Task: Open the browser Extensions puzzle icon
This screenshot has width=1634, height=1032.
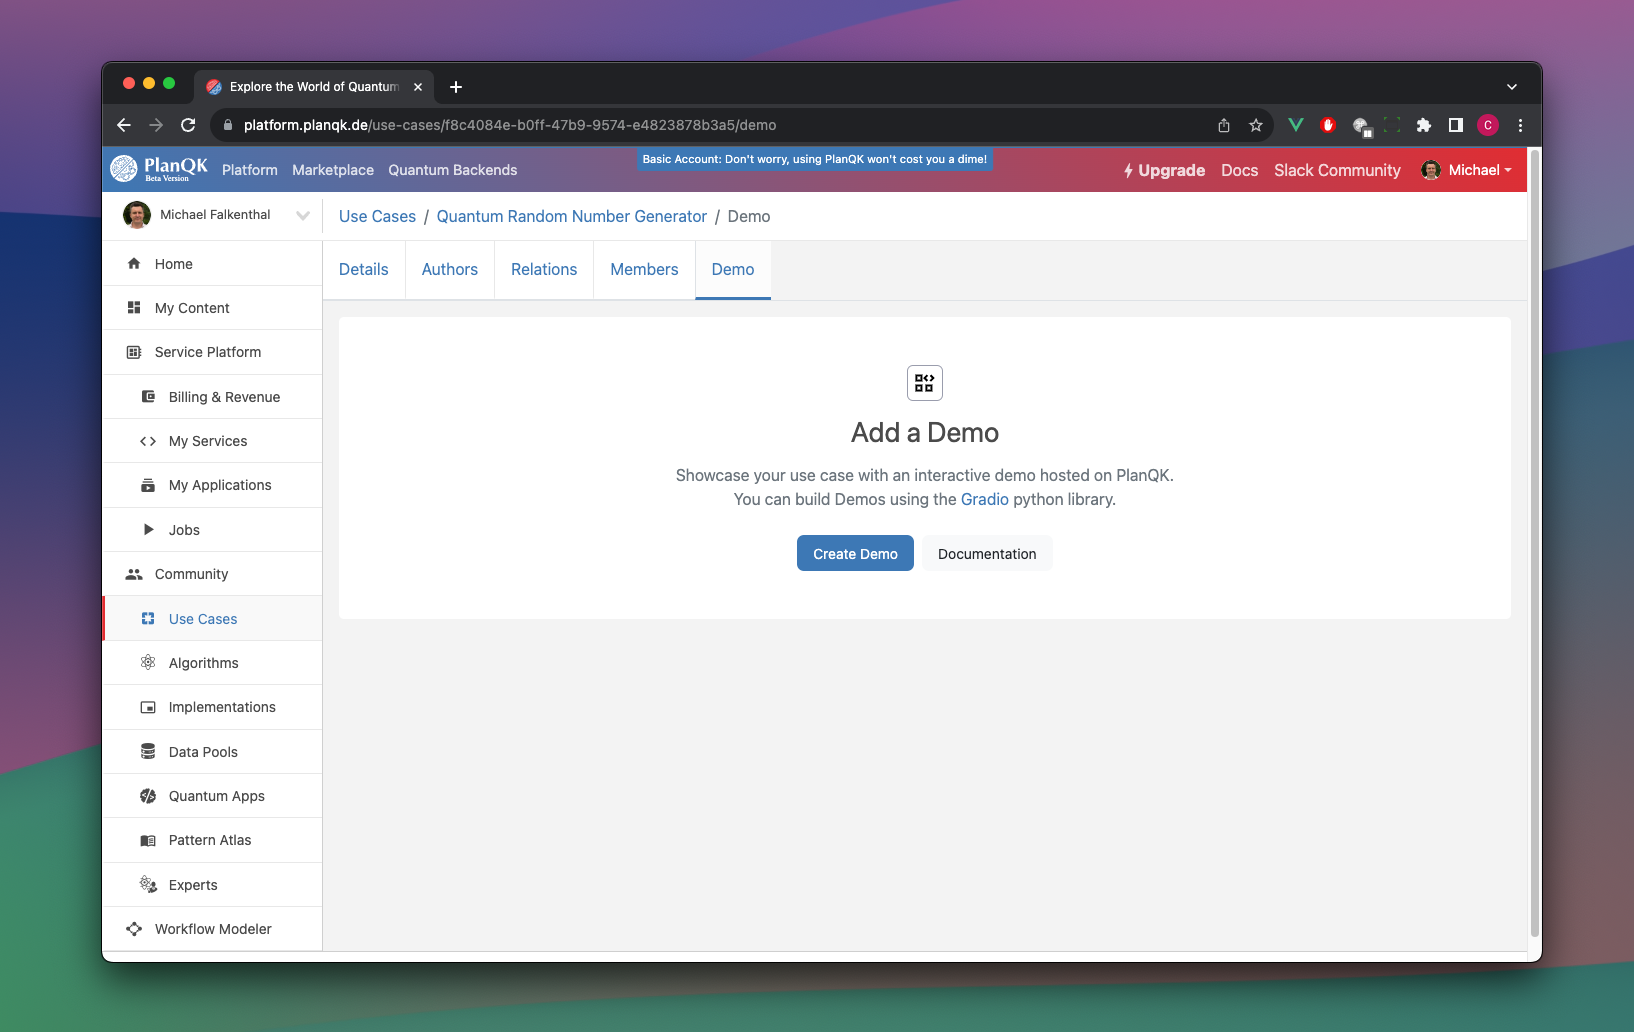Action: [x=1424, y=125]
